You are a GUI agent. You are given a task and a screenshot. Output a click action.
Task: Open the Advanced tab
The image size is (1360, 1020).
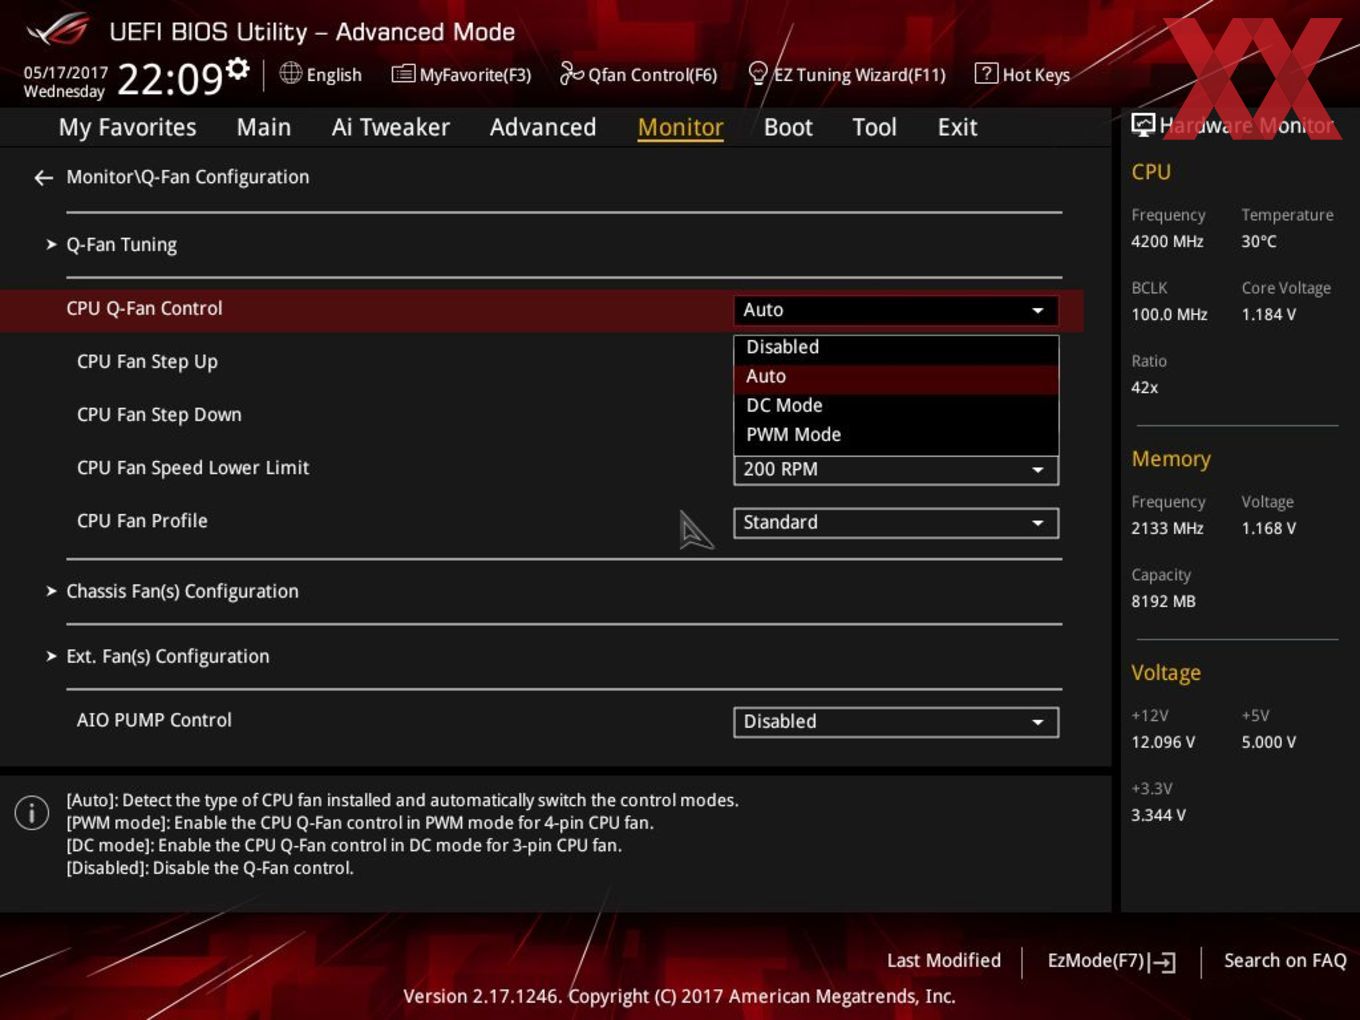point(543,127)
